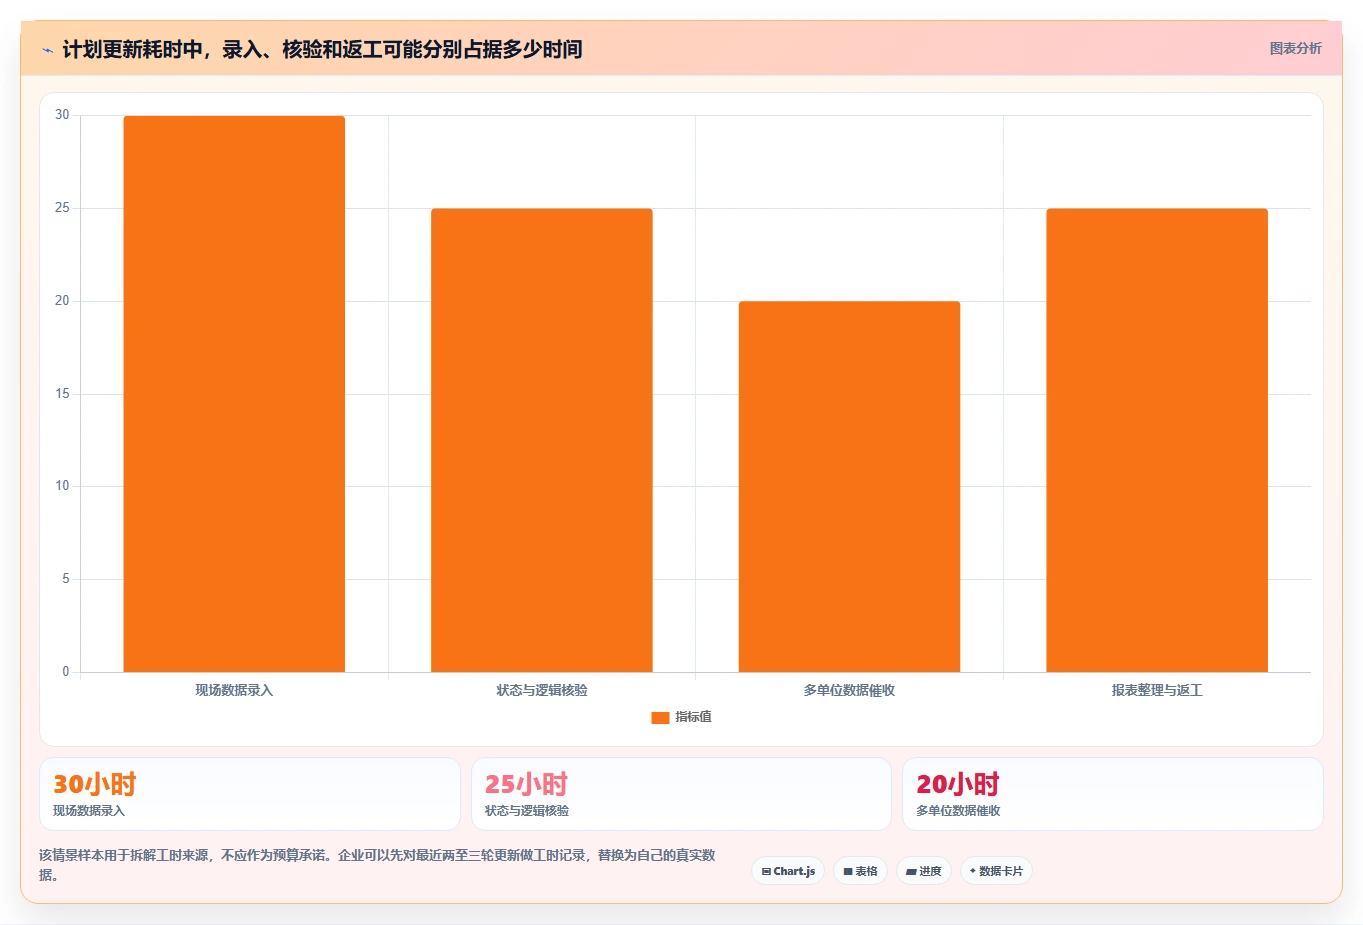Click the 现场数据录入 orange bar

234,394
